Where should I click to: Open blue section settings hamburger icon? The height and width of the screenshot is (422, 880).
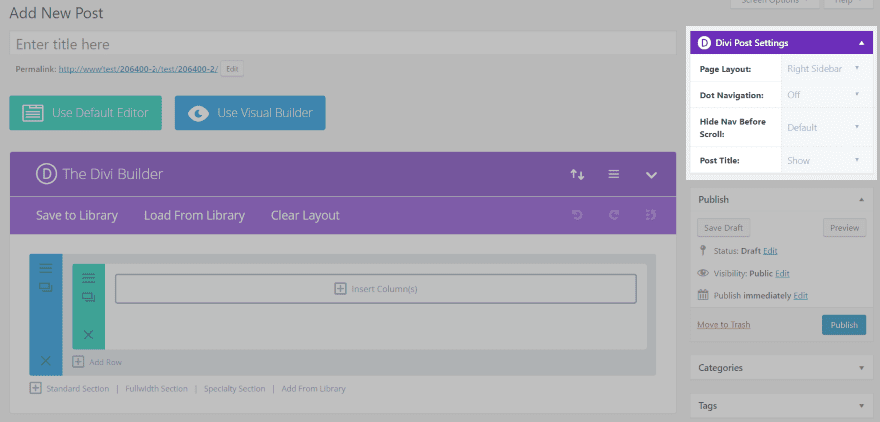point(46,268)
